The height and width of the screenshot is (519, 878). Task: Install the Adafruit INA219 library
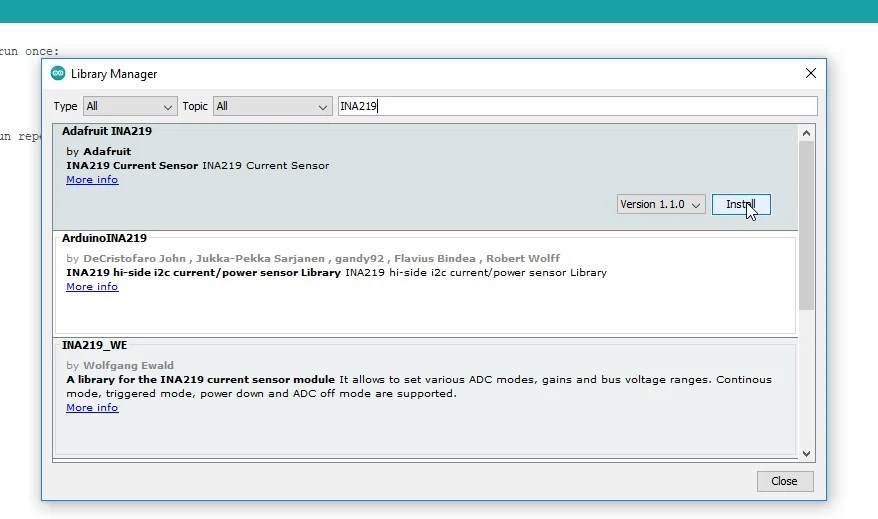pos(740,204)
